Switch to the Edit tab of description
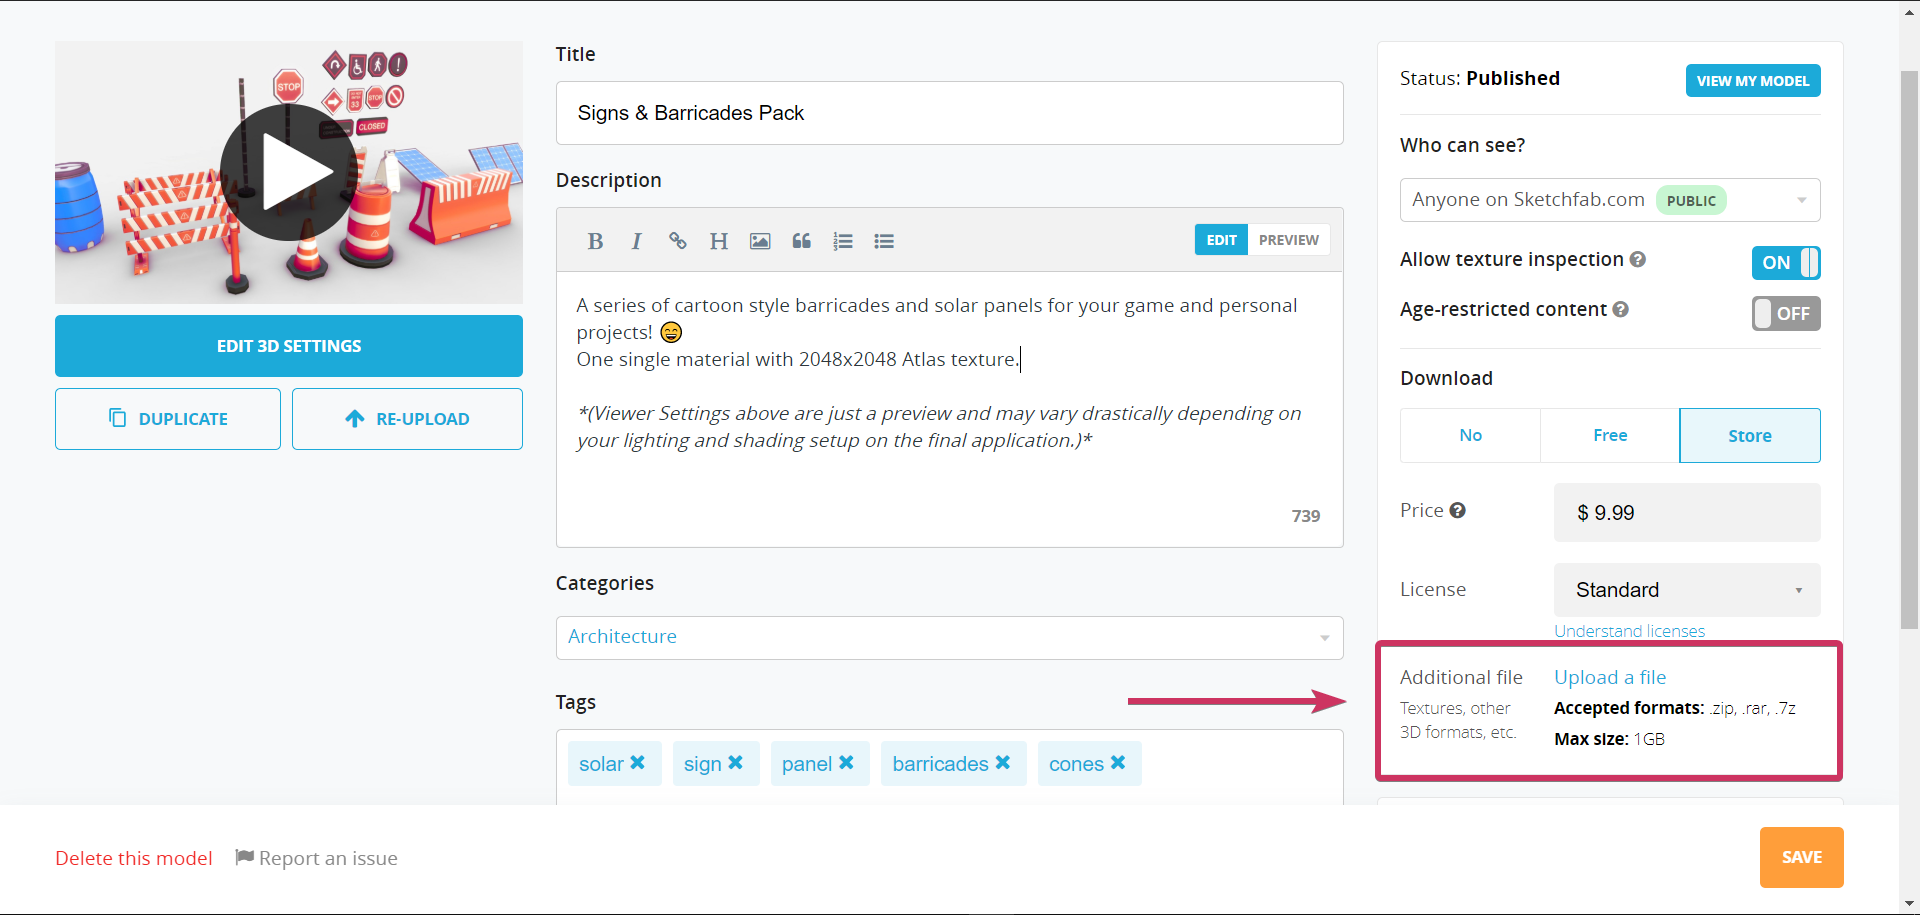 1221,240
